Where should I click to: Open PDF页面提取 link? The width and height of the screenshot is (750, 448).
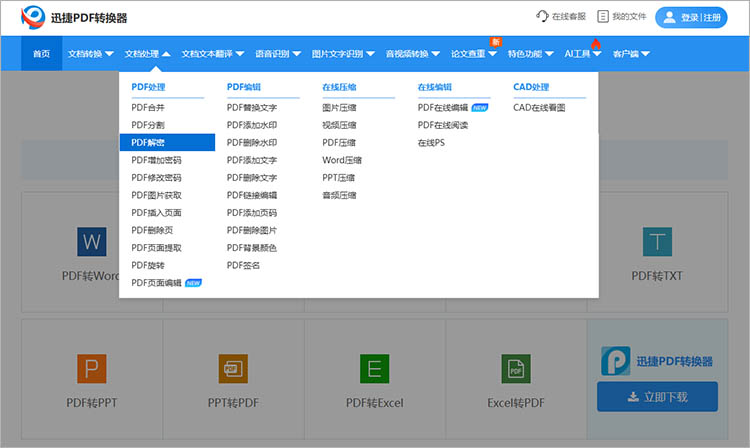156,248
